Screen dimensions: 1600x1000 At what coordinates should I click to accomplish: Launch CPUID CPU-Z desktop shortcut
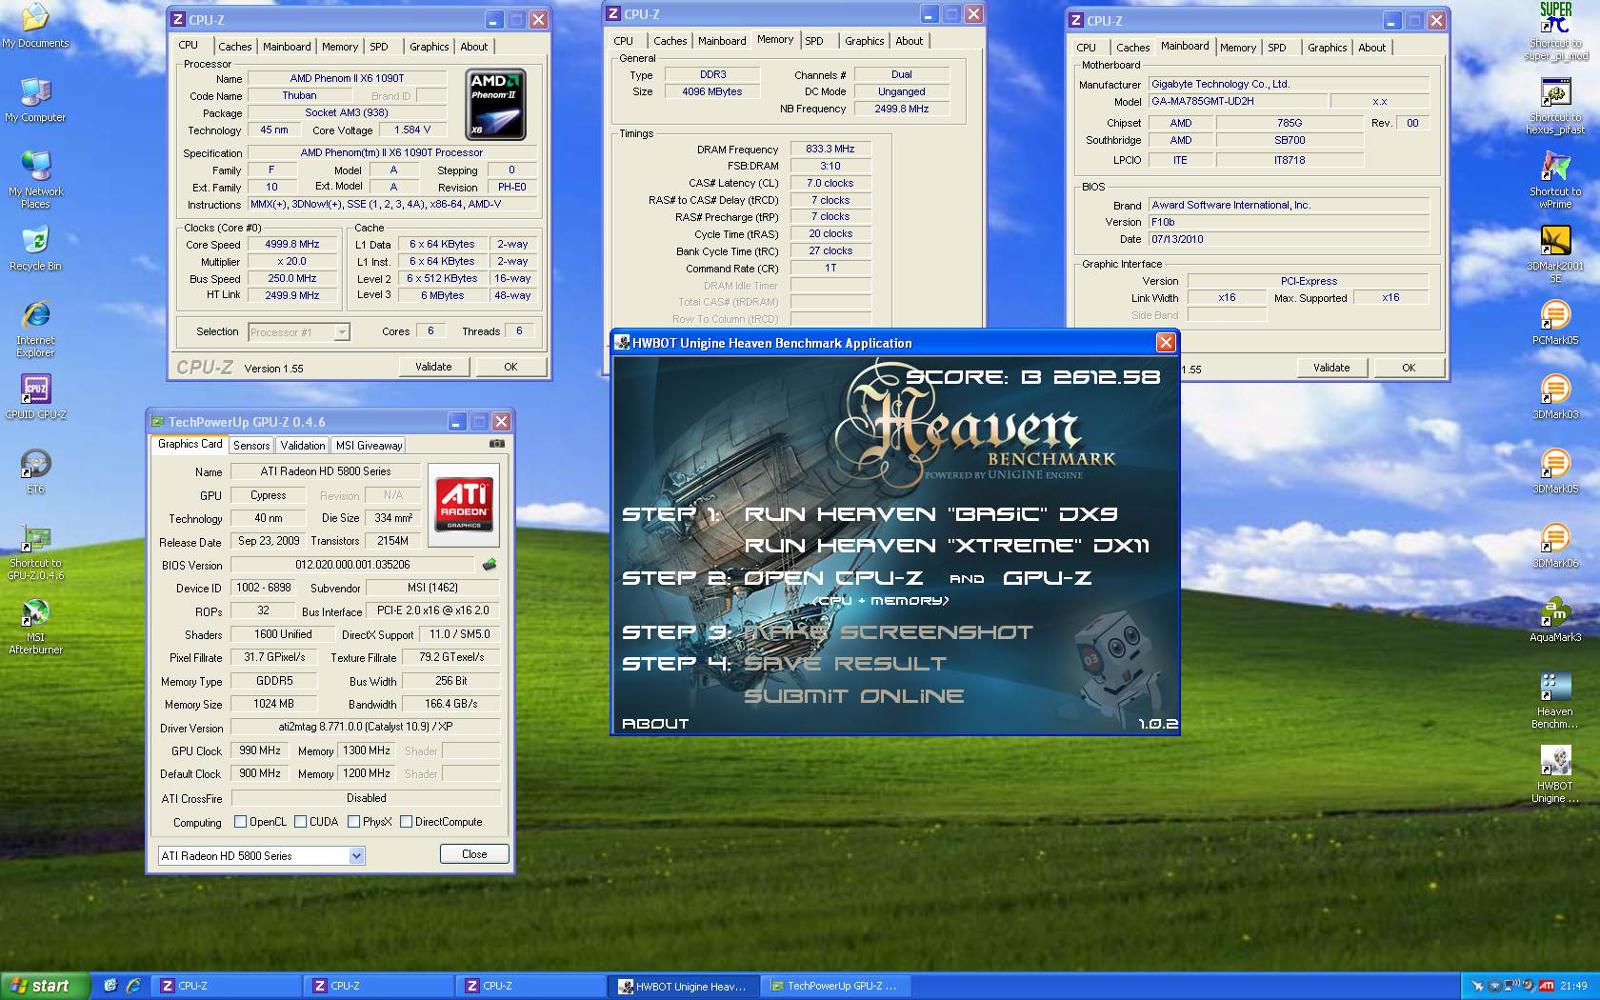[35, 396]
